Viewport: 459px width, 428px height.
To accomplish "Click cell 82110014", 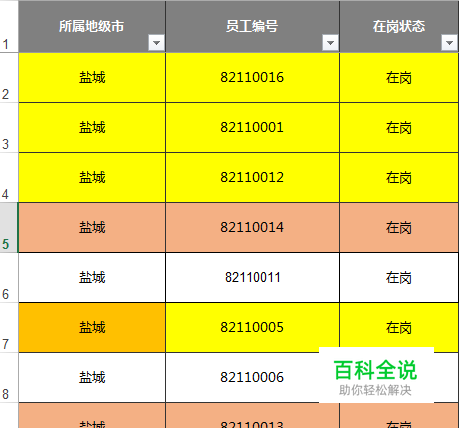I will pos(252,228).
